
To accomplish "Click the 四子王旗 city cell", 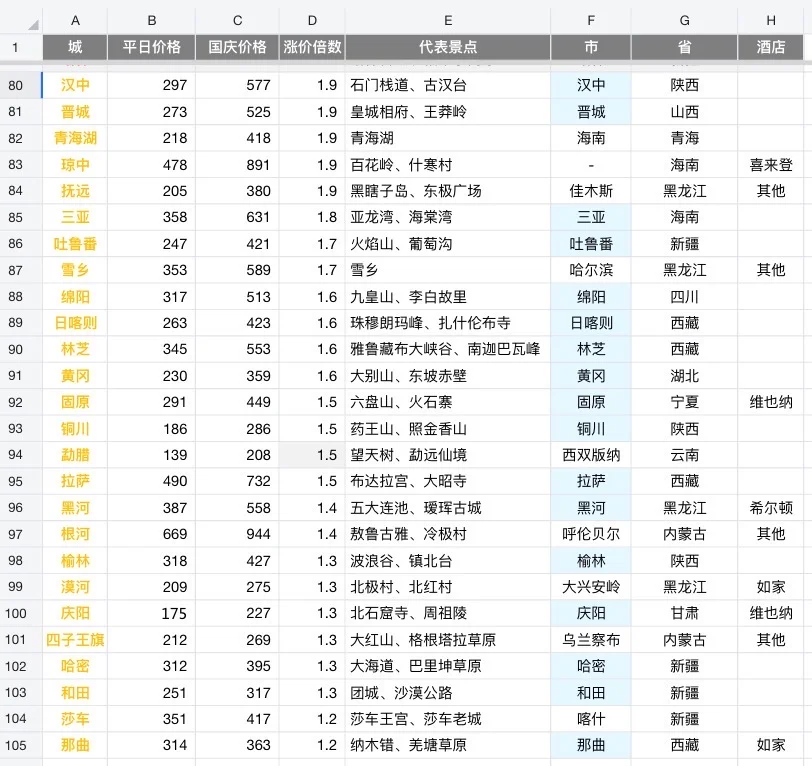I will 75,640.
